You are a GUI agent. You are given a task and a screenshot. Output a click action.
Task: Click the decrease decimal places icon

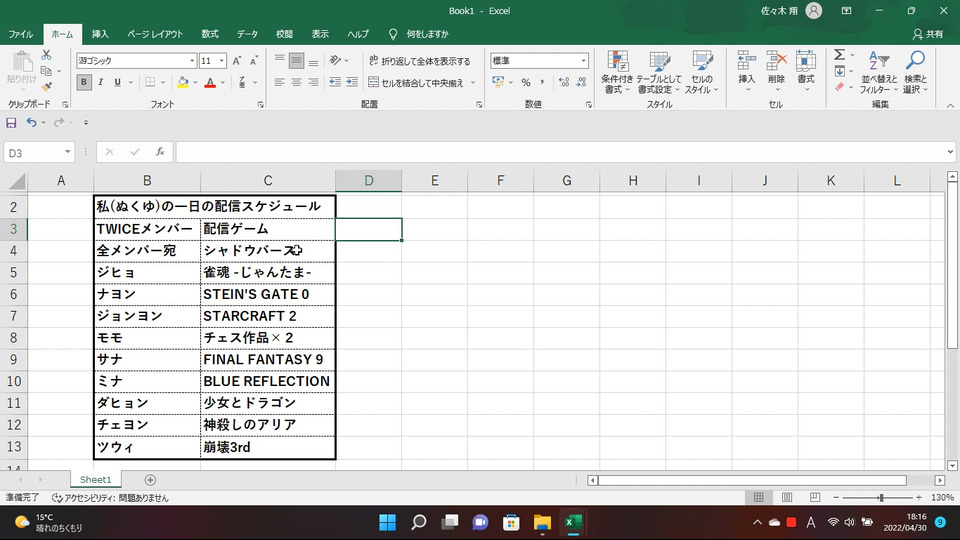pos(581,82)
